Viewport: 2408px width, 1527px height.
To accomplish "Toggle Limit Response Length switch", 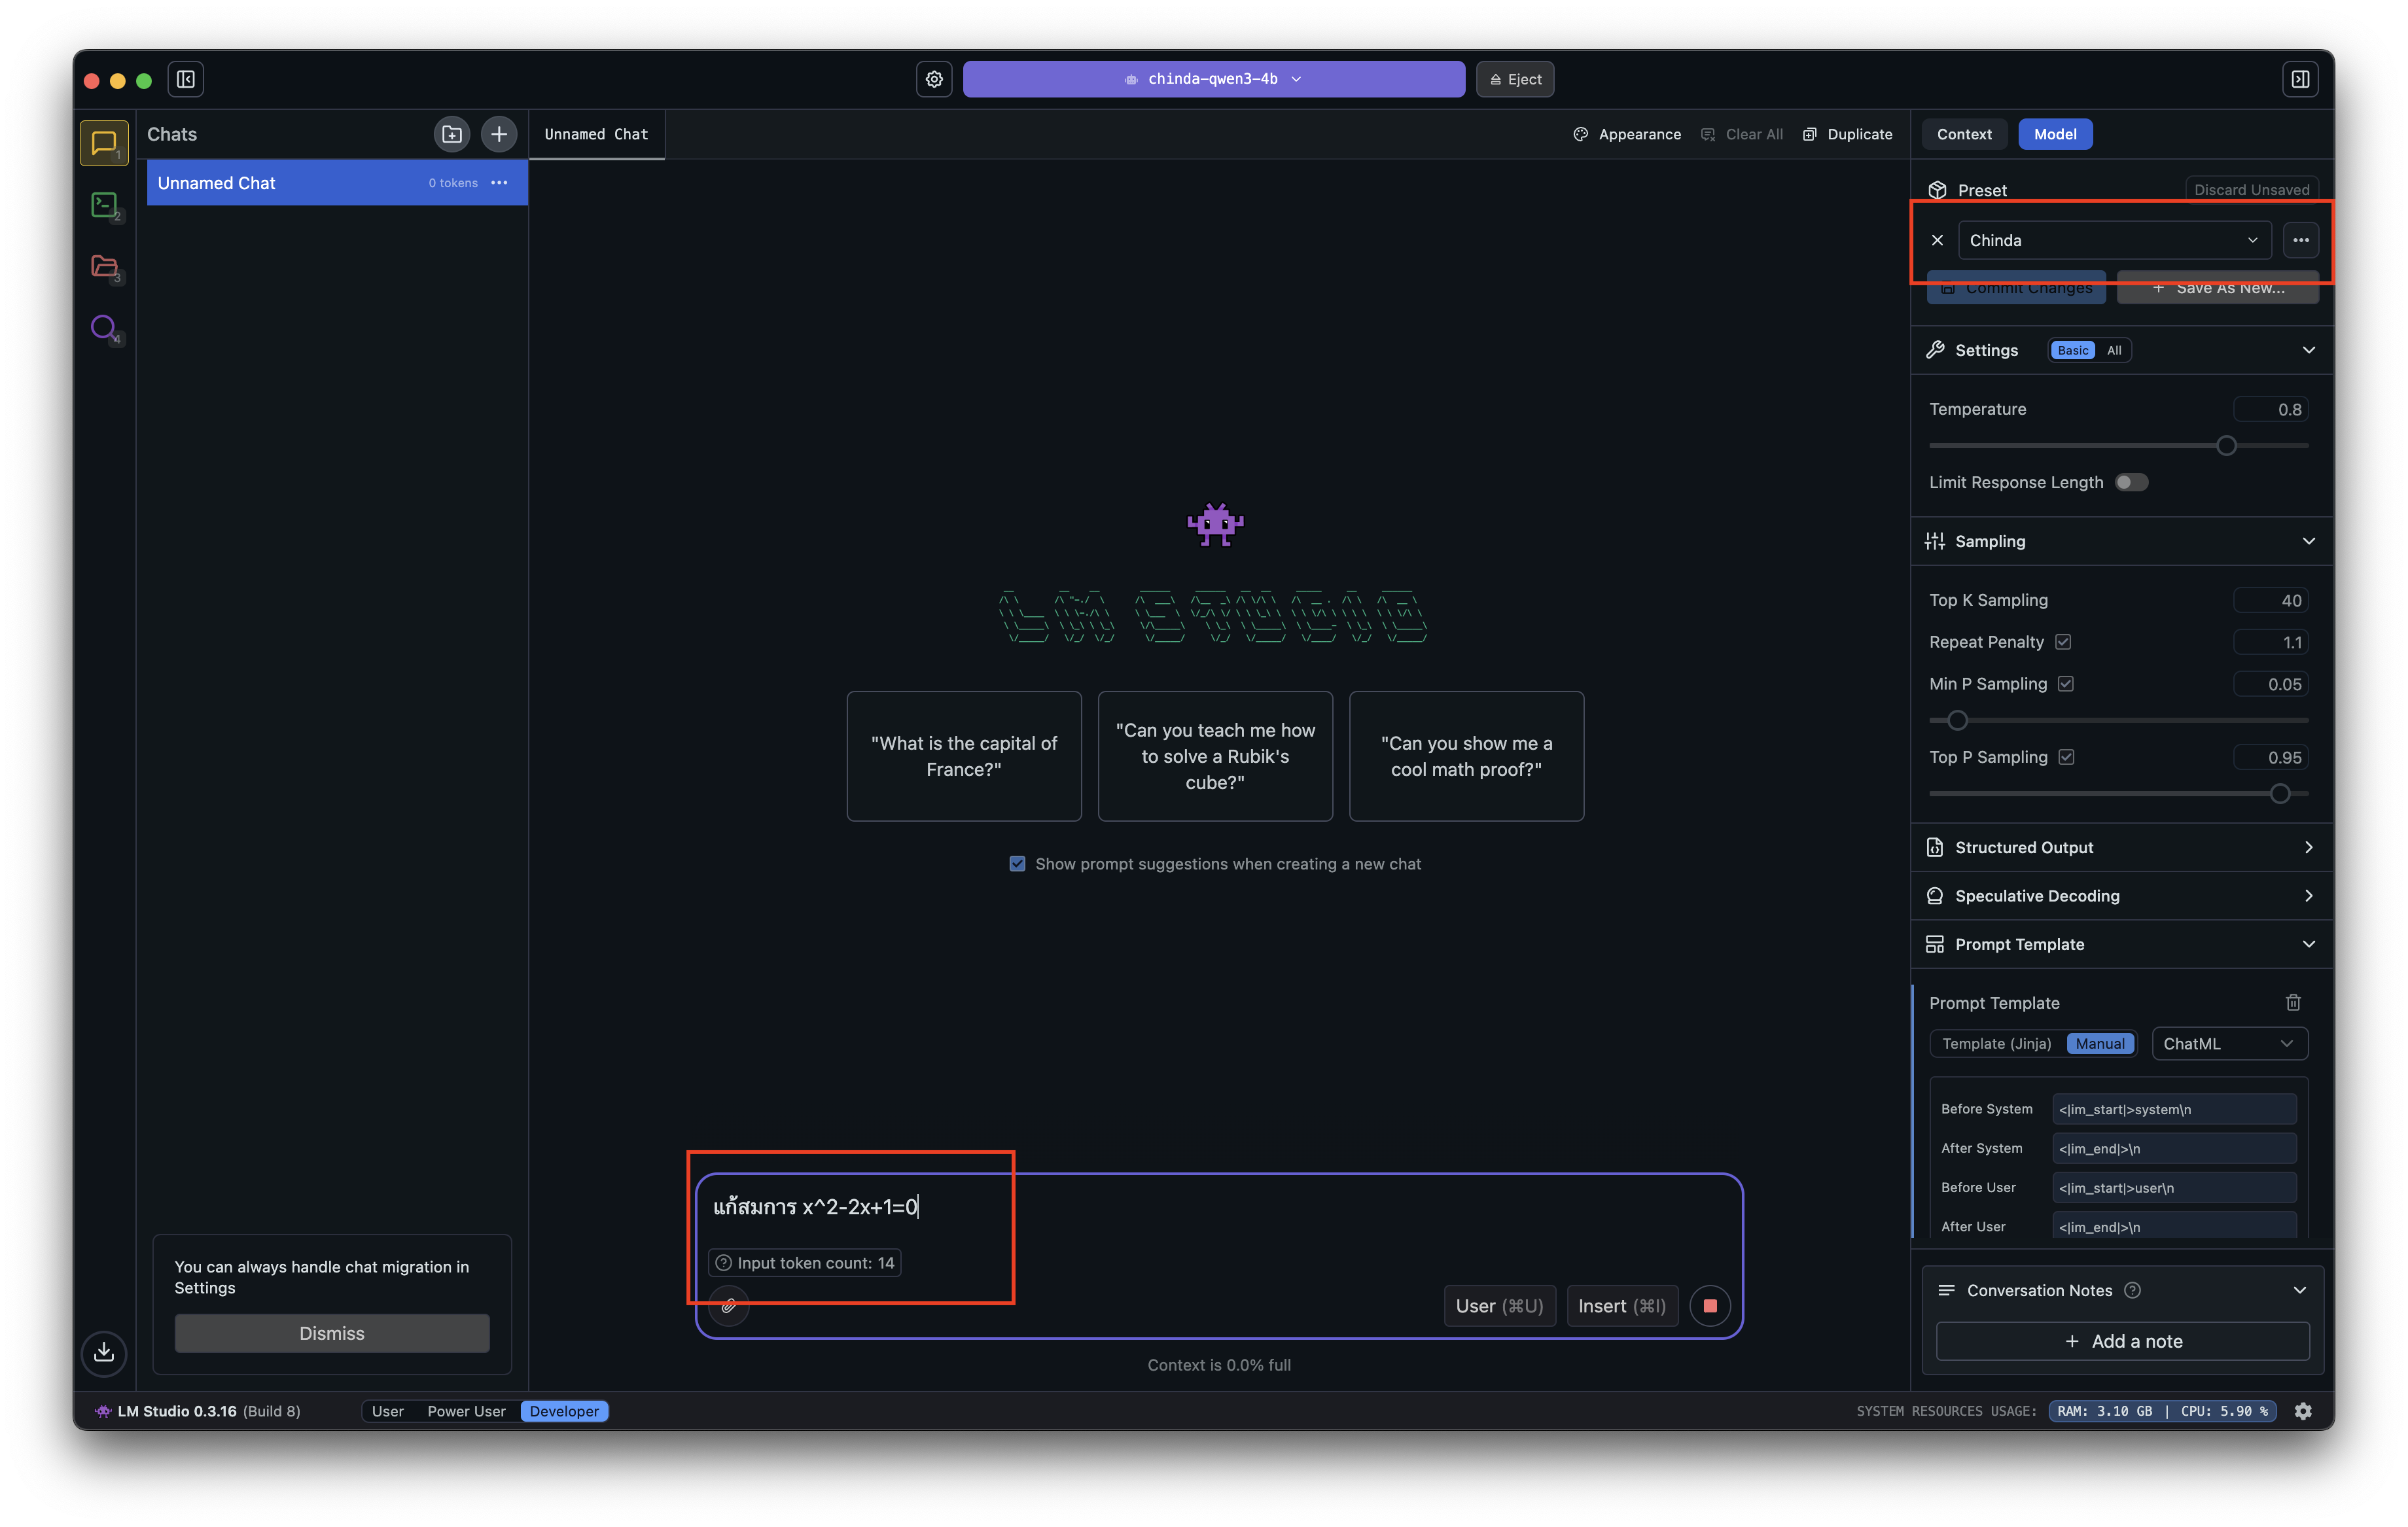I will (2130, 482).
